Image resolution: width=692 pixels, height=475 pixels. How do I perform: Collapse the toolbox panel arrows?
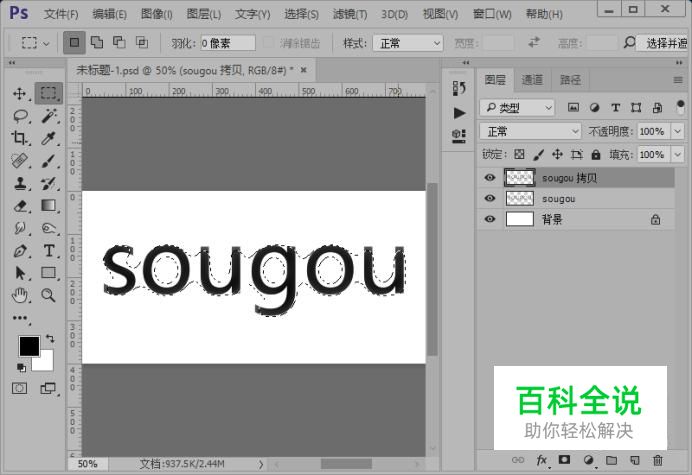click(12, 63)
